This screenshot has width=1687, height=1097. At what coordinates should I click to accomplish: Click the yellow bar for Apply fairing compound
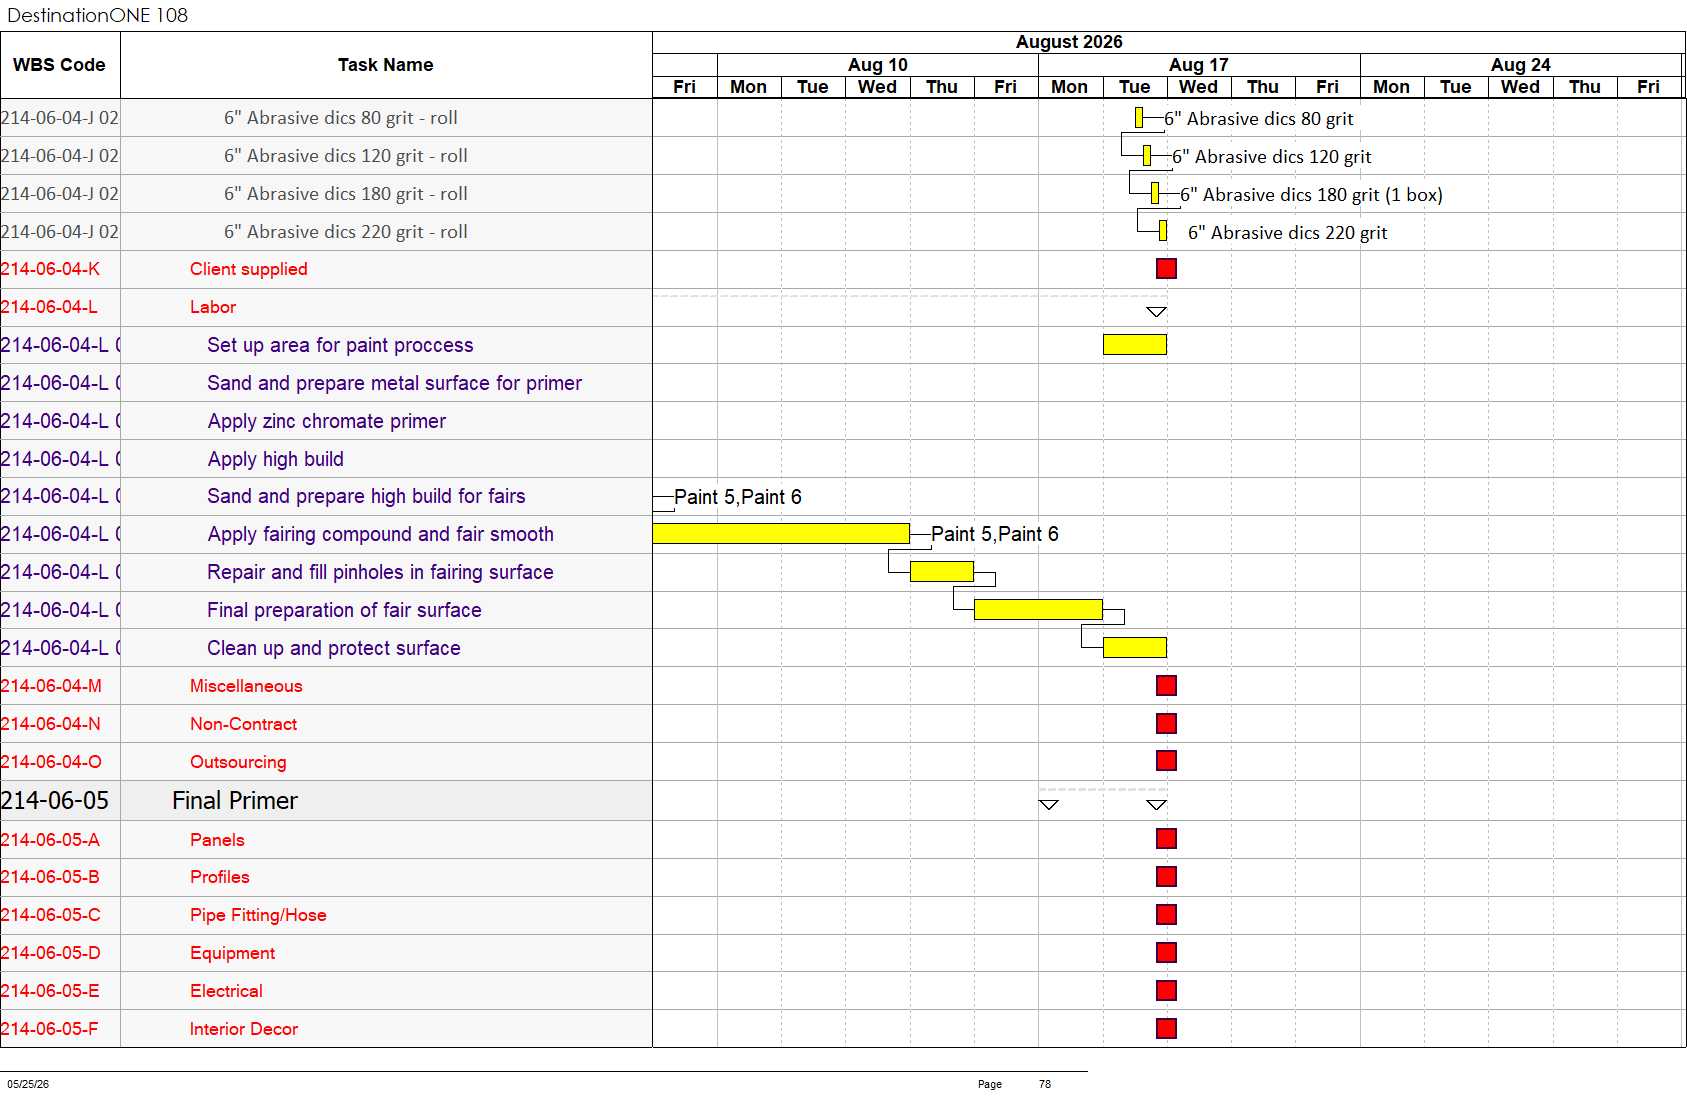click(x=781, y=534)
